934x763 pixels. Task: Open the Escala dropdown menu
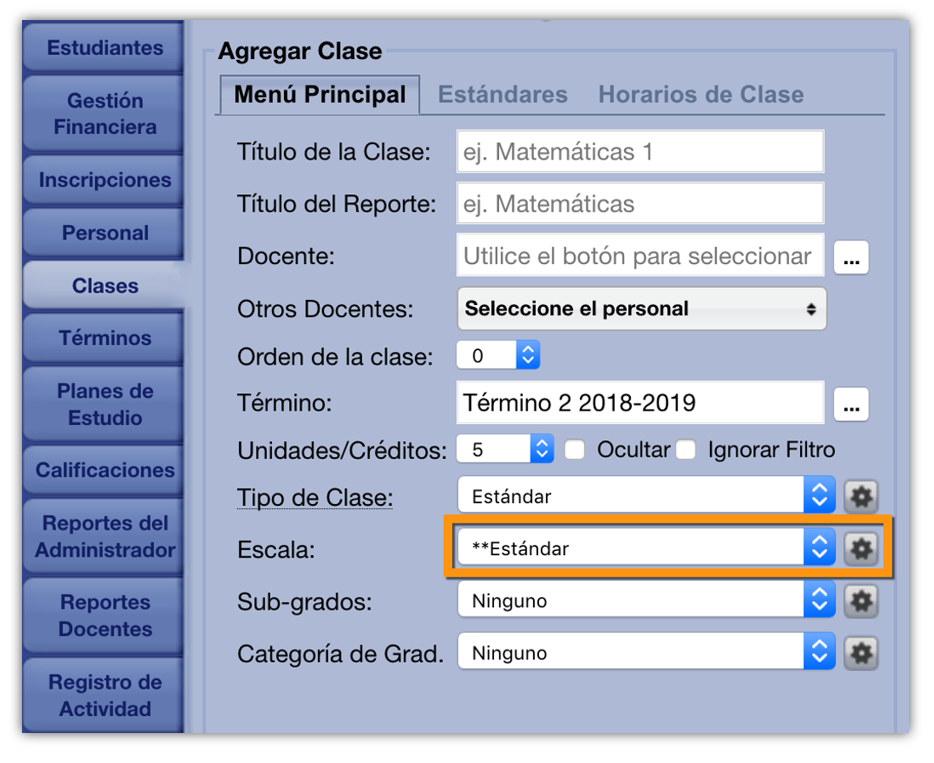(645, 548)
